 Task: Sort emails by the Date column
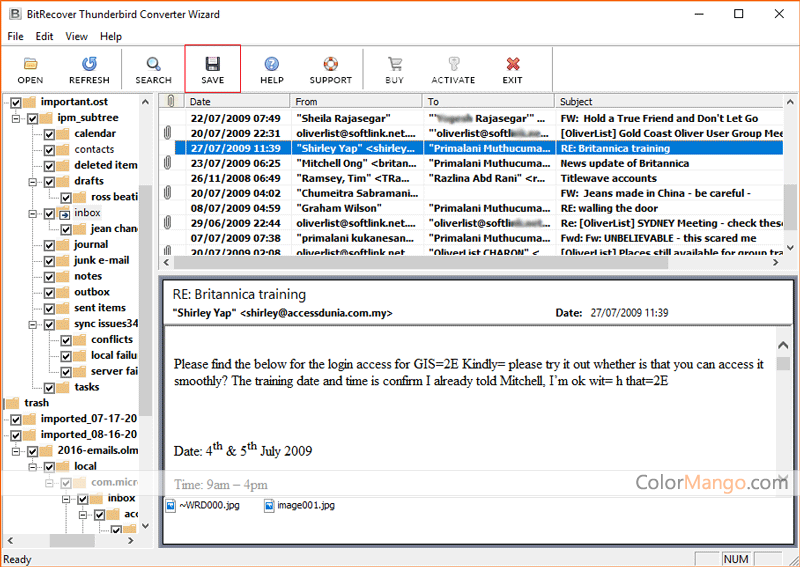coord(237,101)
